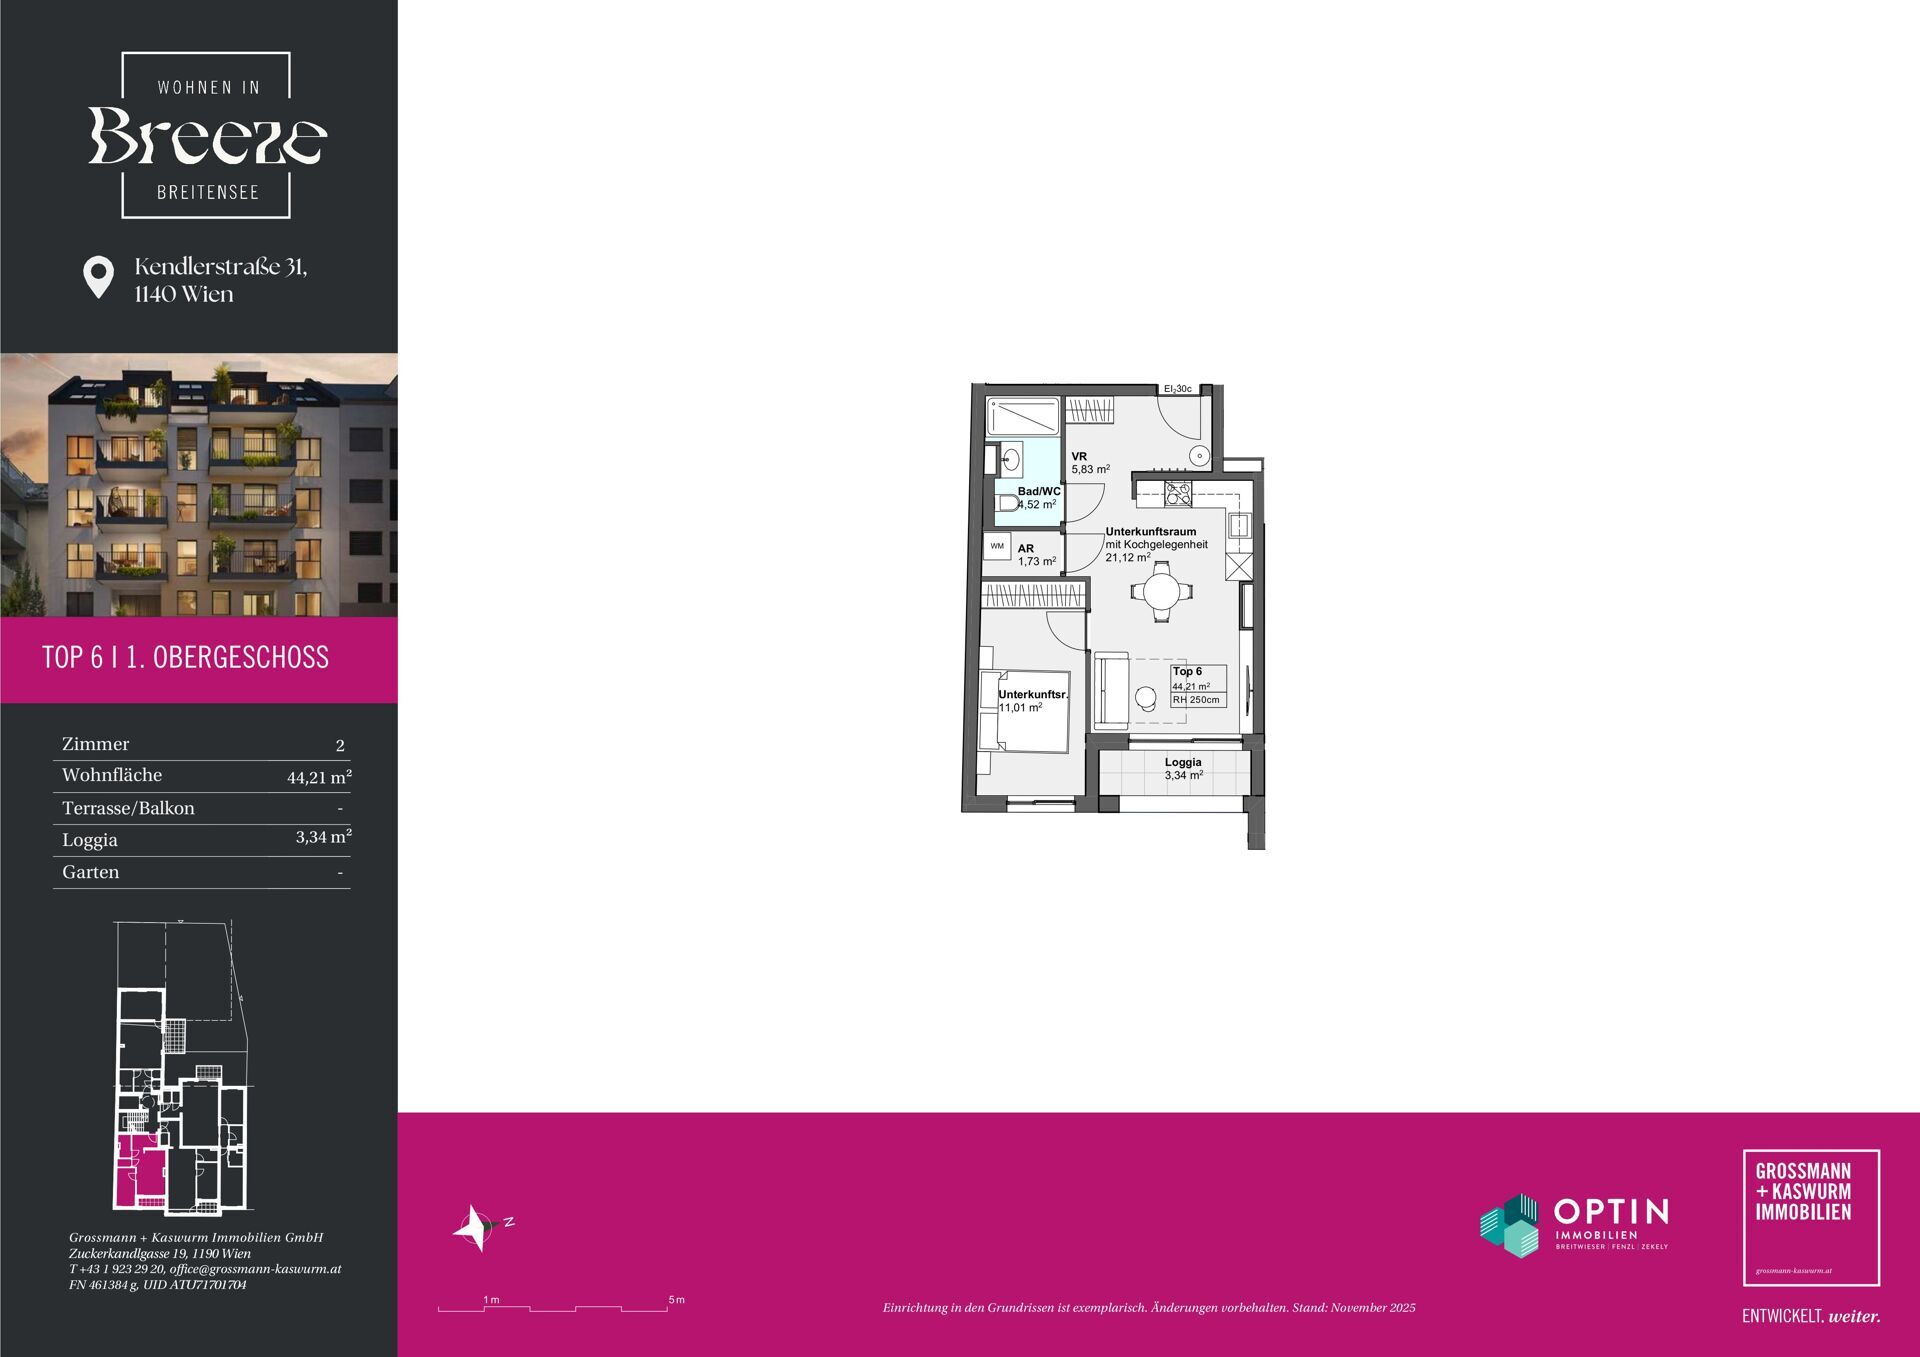Click the OPTIN Immobilien cube logo
Image resolution: width=1920 pixels, height=1357 pixels.
(1510, 1225)
